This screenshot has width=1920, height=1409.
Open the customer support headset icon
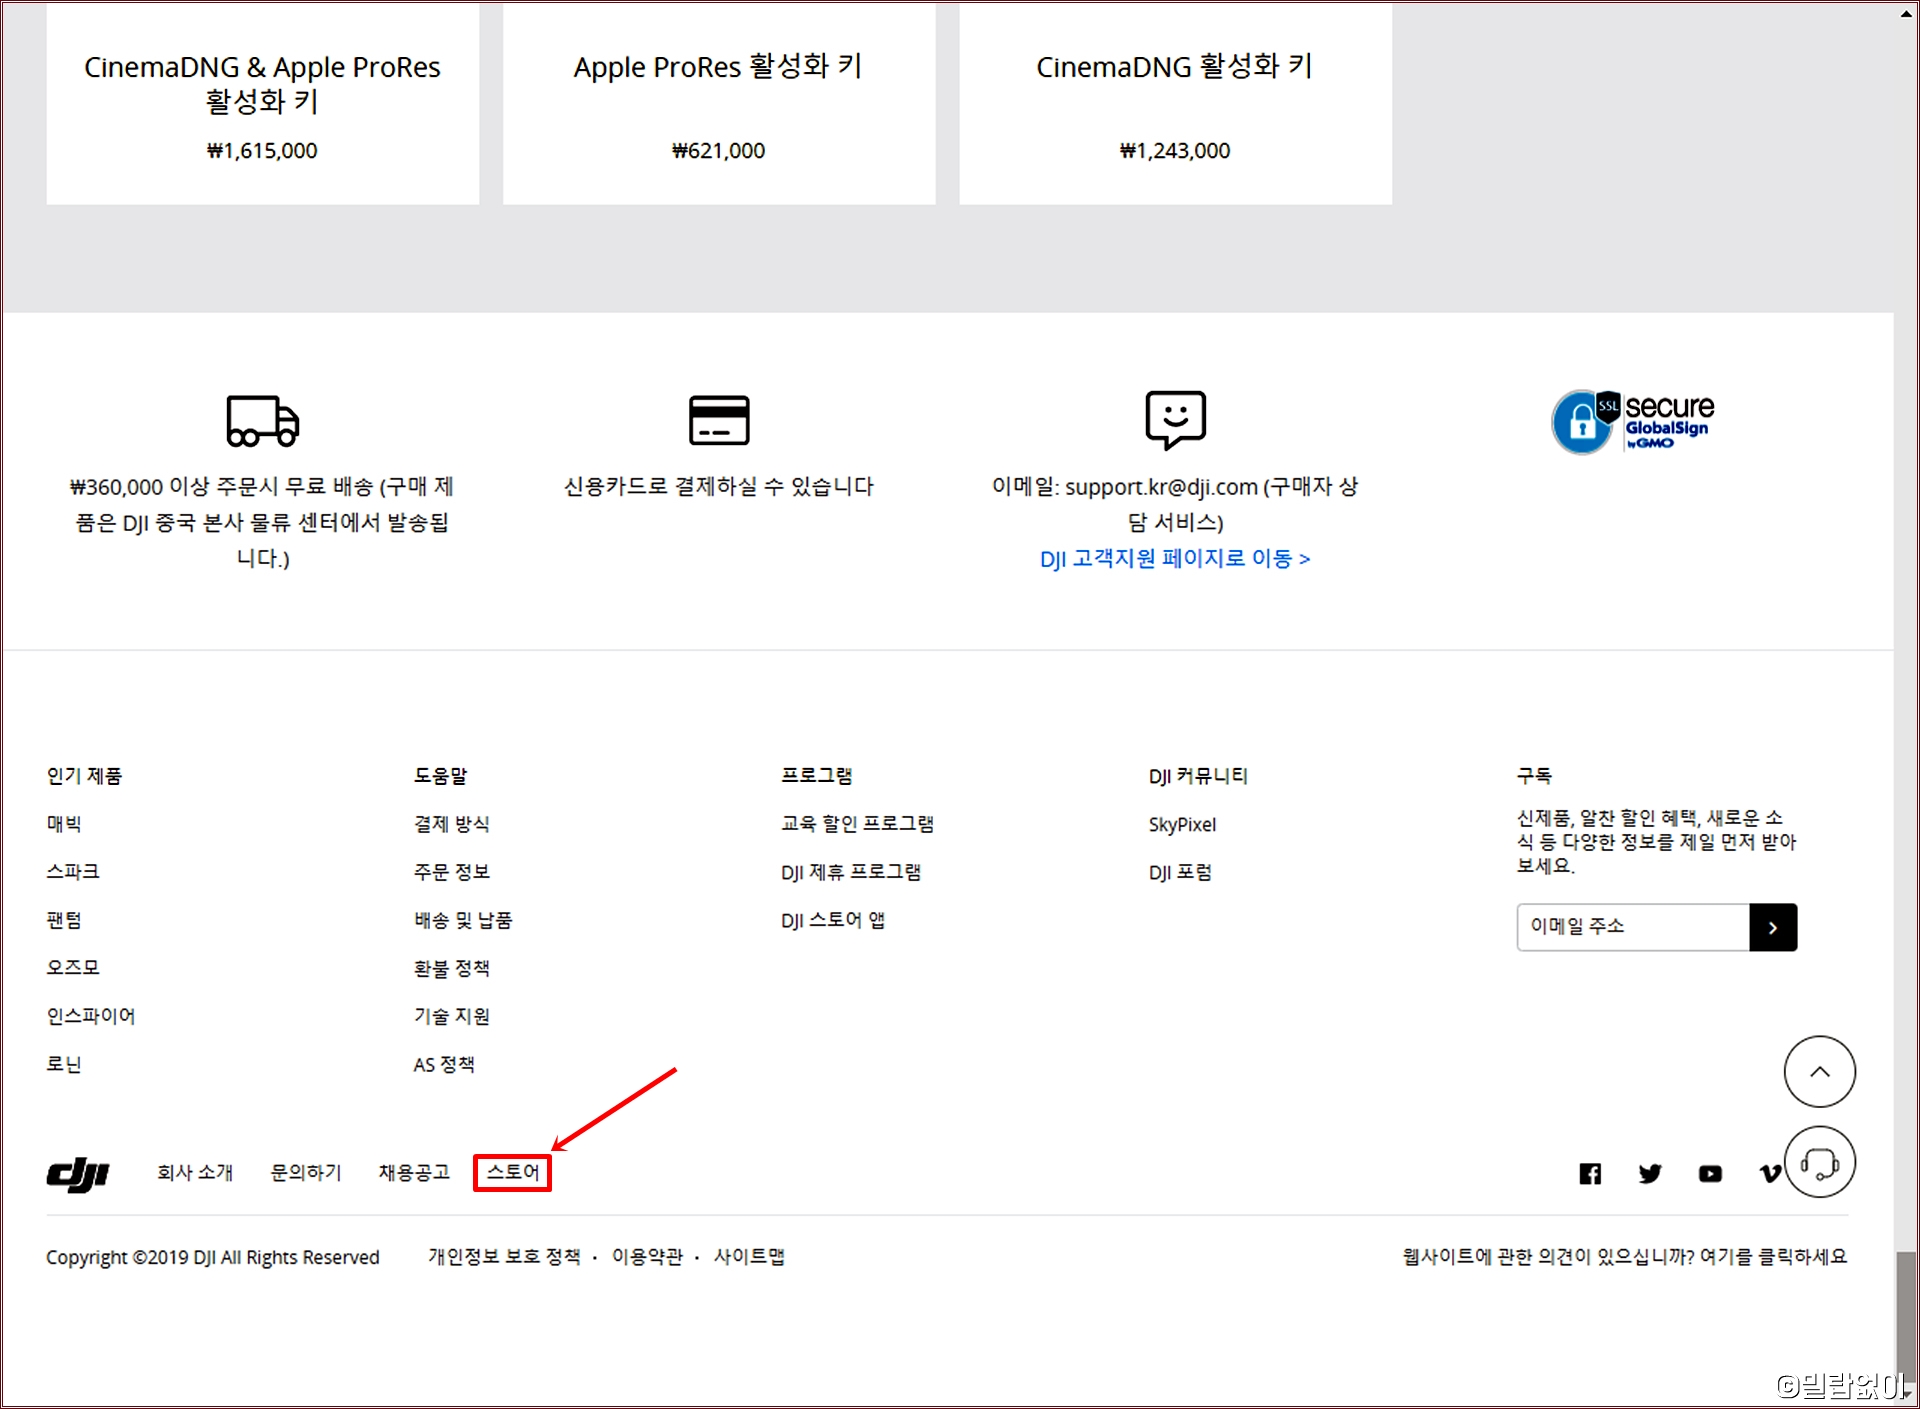click(1819, 1162)
